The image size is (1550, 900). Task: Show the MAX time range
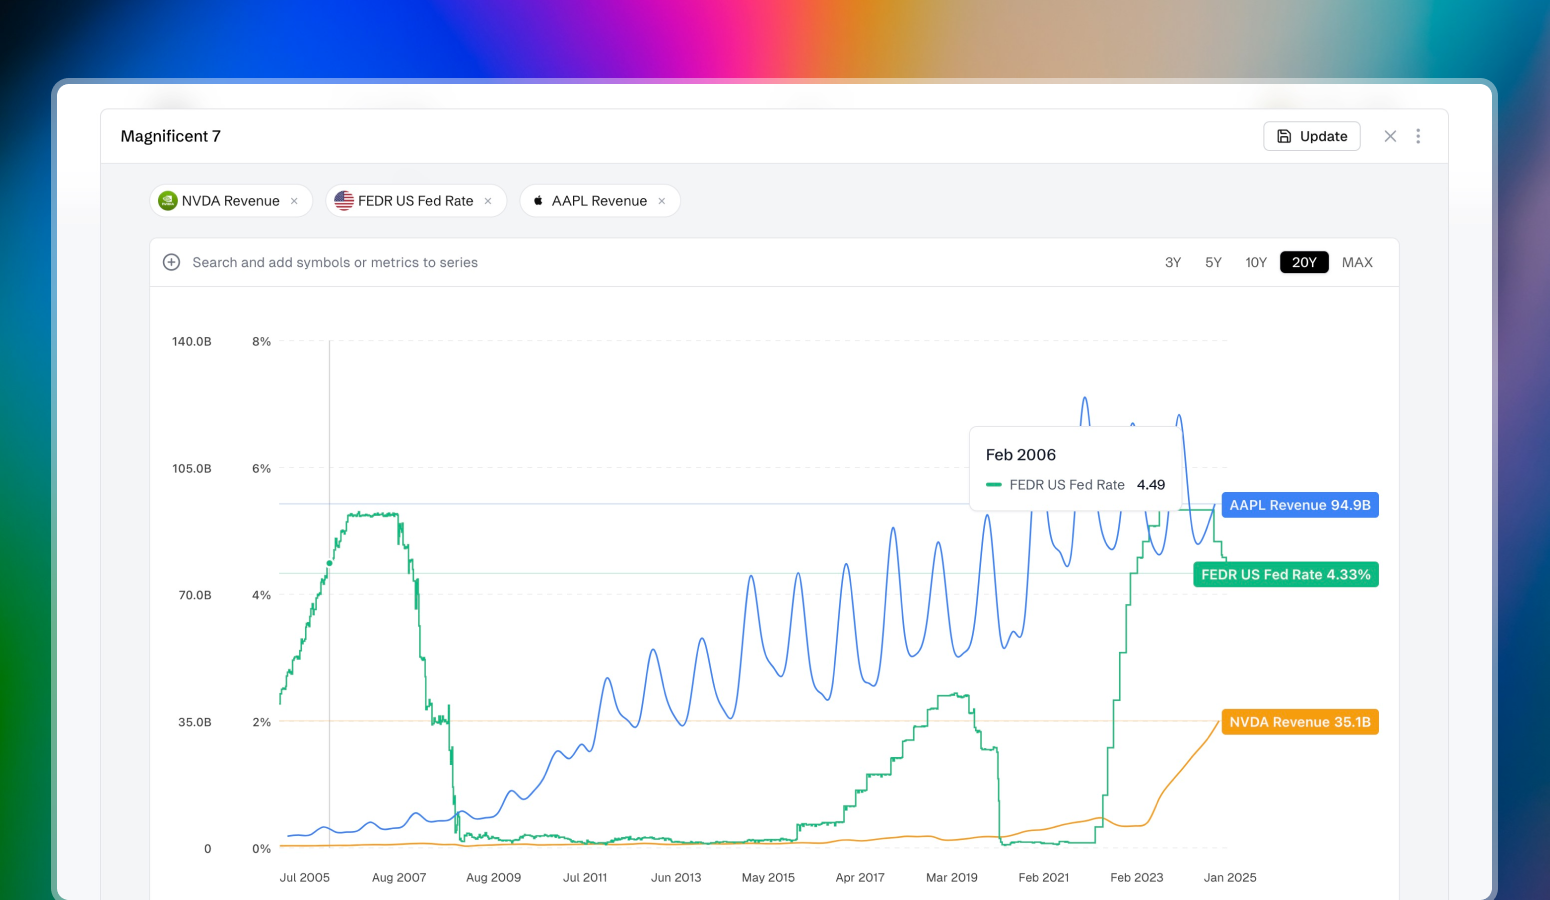pyautogui.click(x=1357, y=263)
